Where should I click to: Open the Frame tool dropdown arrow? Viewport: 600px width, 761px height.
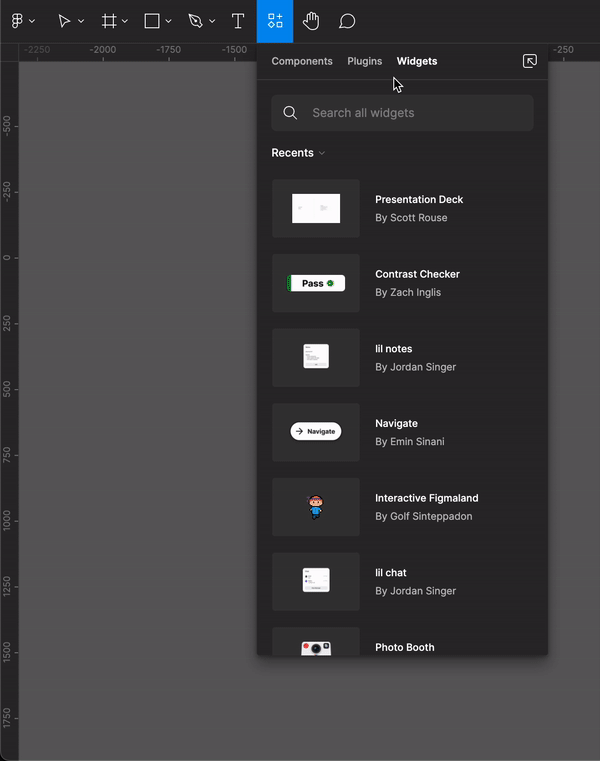[125, 21]
